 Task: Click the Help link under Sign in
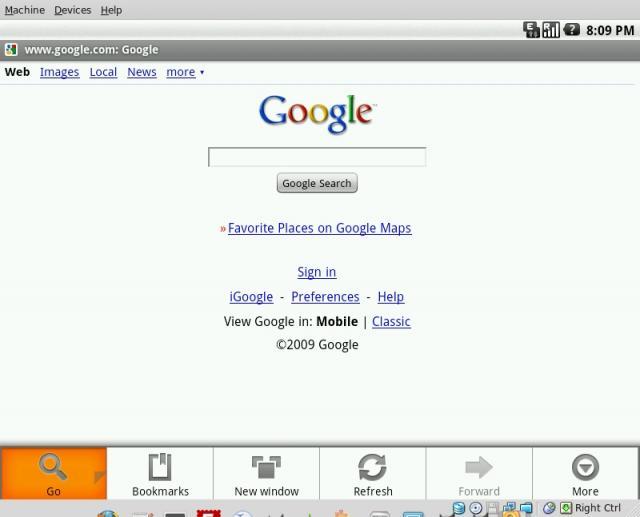tap(391, 297)
